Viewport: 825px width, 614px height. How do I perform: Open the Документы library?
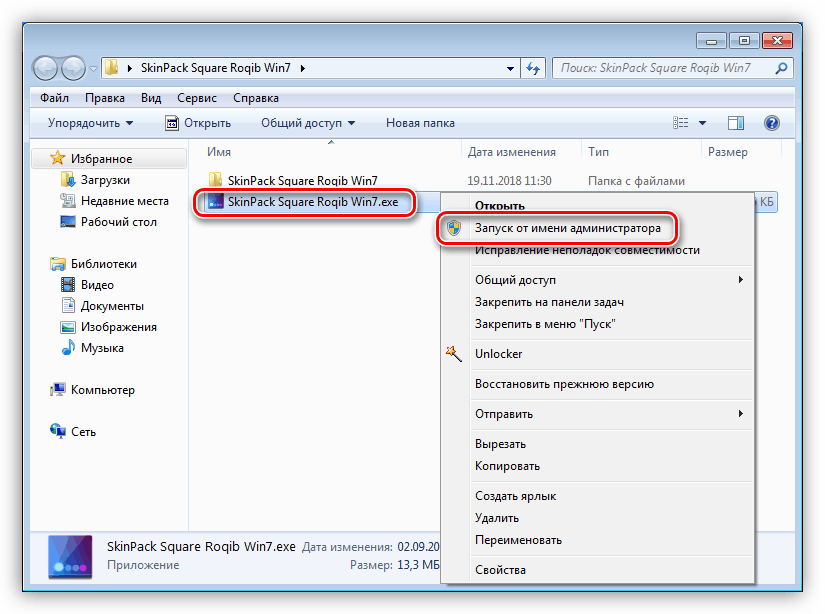coord(112,306)
